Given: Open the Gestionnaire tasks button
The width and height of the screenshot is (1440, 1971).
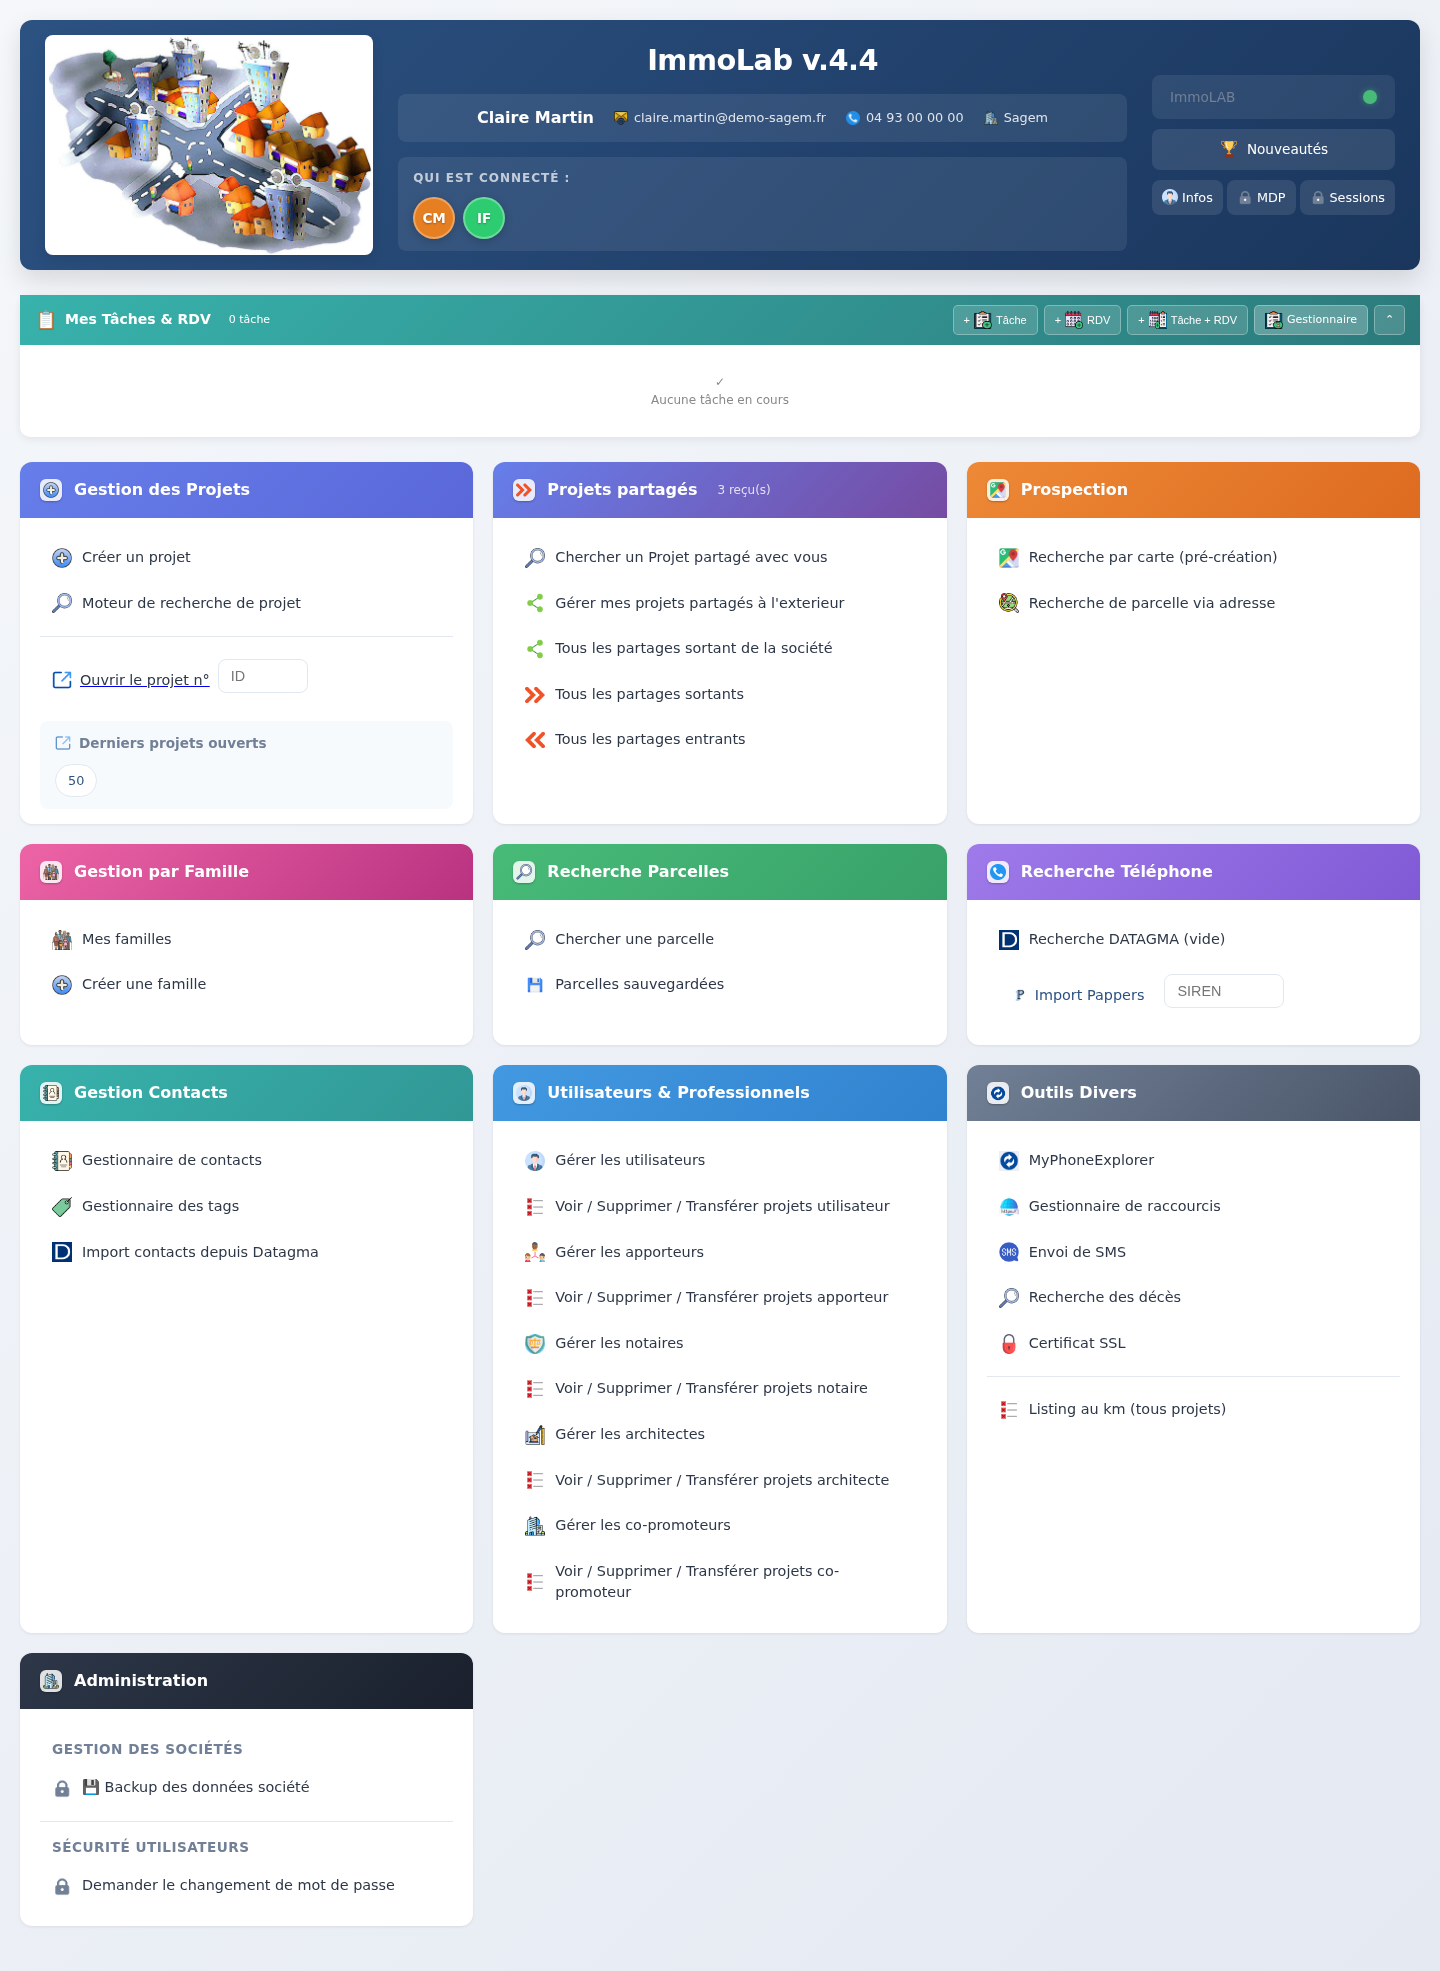Looking at the screenshot, I should pyautogui.click(x=1311, y=320).
